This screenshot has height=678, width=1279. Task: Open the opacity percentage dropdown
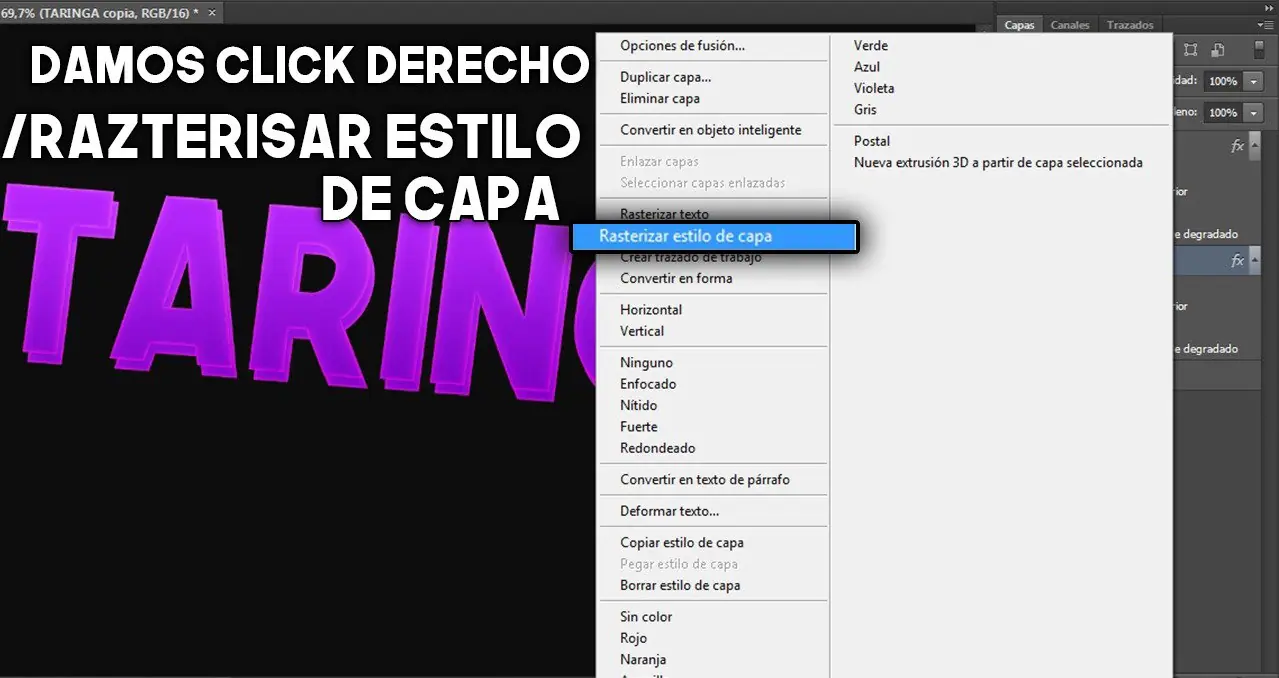tap(1254, 81)
